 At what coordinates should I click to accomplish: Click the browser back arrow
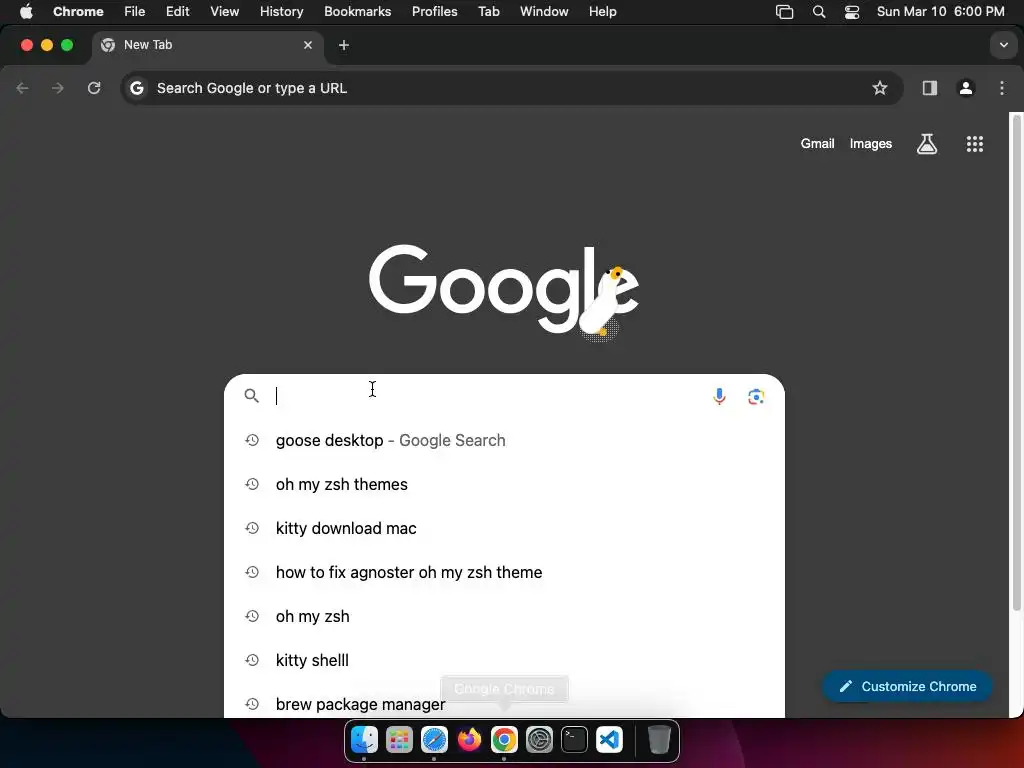tap(22, 88)
